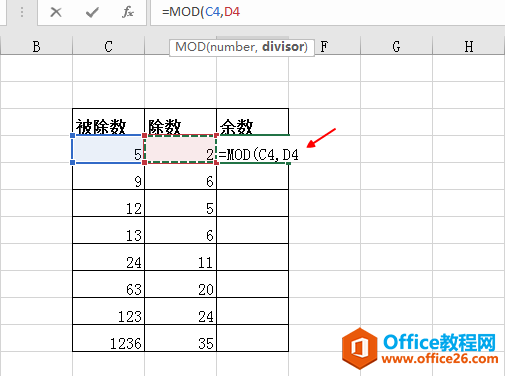Select the dividend cell with value 13

(108, 230)
